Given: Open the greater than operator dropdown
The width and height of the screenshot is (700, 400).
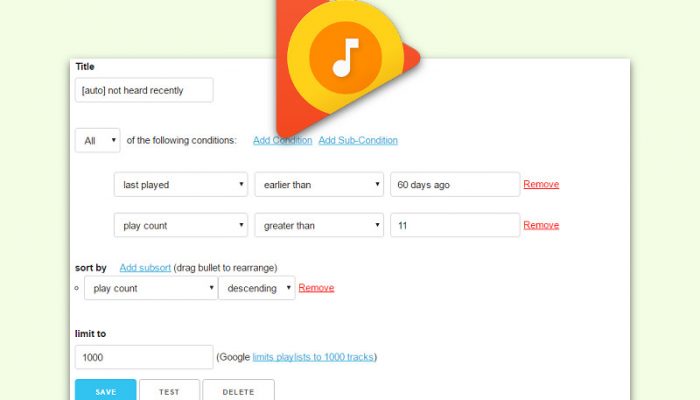Looking at the screenshot, I should (319, 225).
